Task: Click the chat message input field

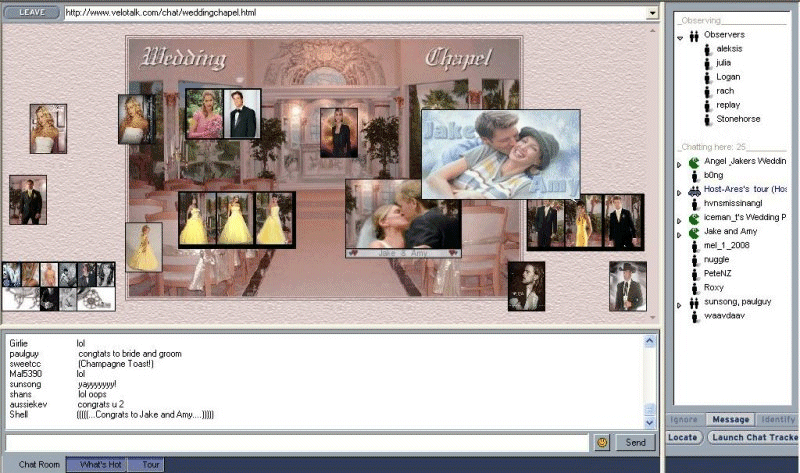Action: coord(297,442)
